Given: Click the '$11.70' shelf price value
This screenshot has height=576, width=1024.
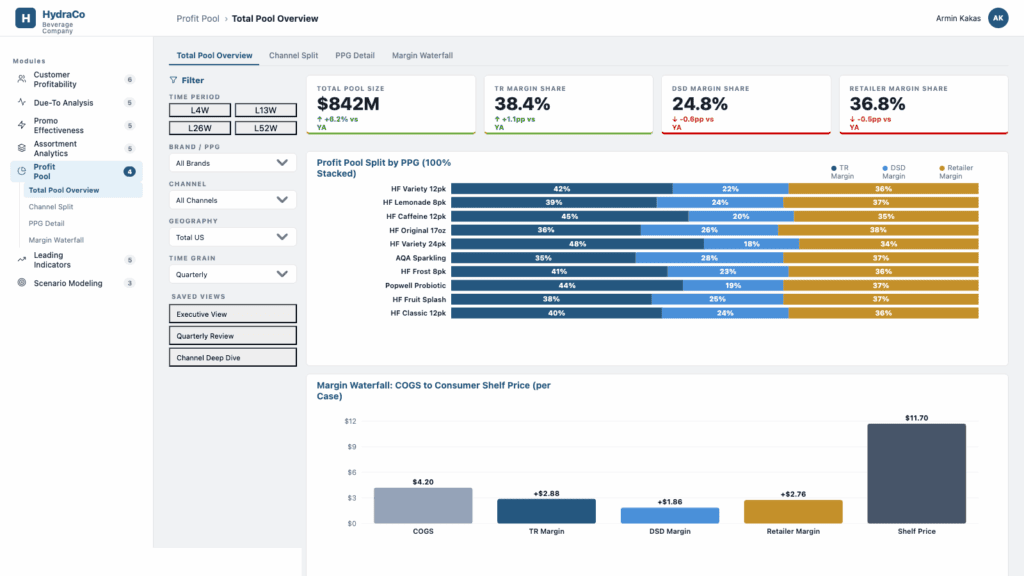Looking at the screenshot, I should [916, 418].
